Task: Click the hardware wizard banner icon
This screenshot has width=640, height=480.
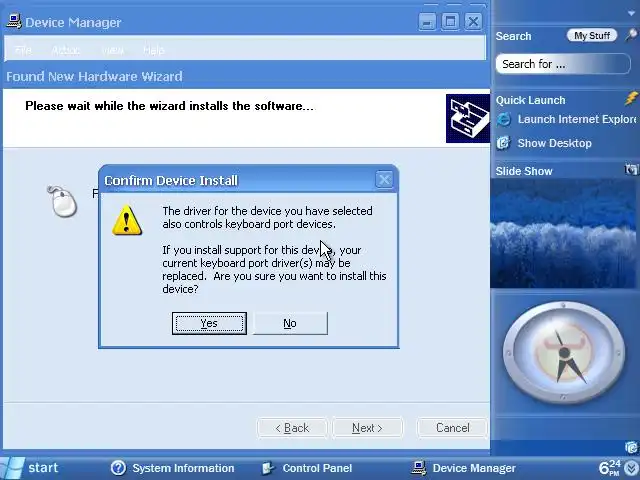Action: coord(468,118)
